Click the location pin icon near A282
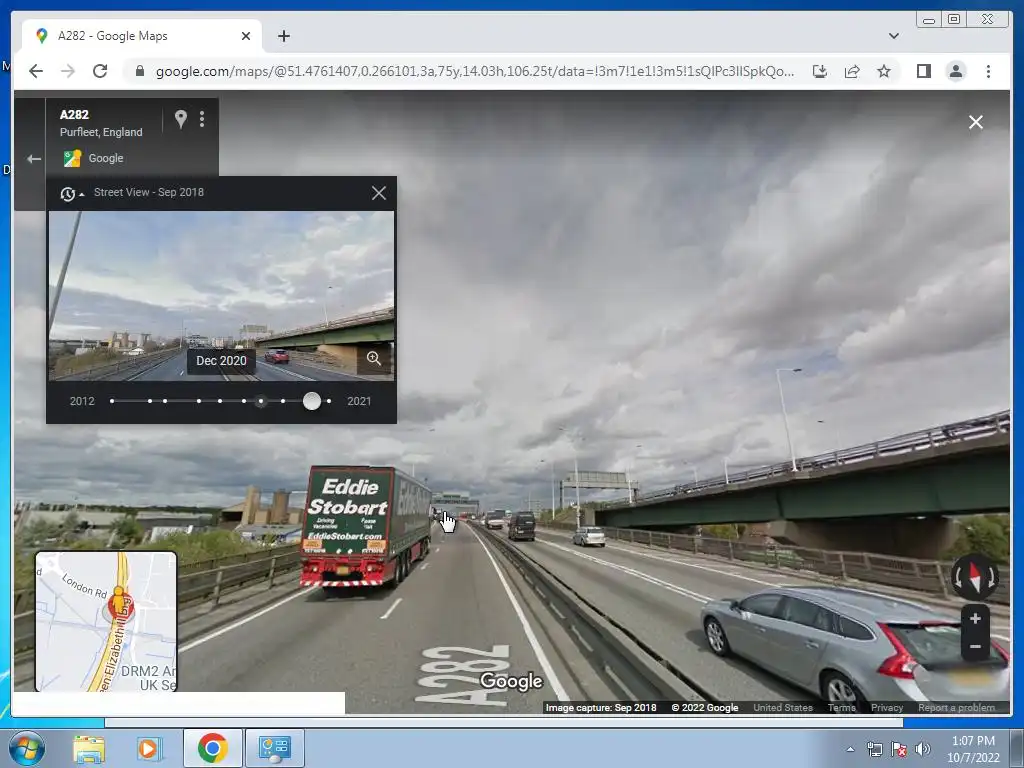 (x=181, y=119)
